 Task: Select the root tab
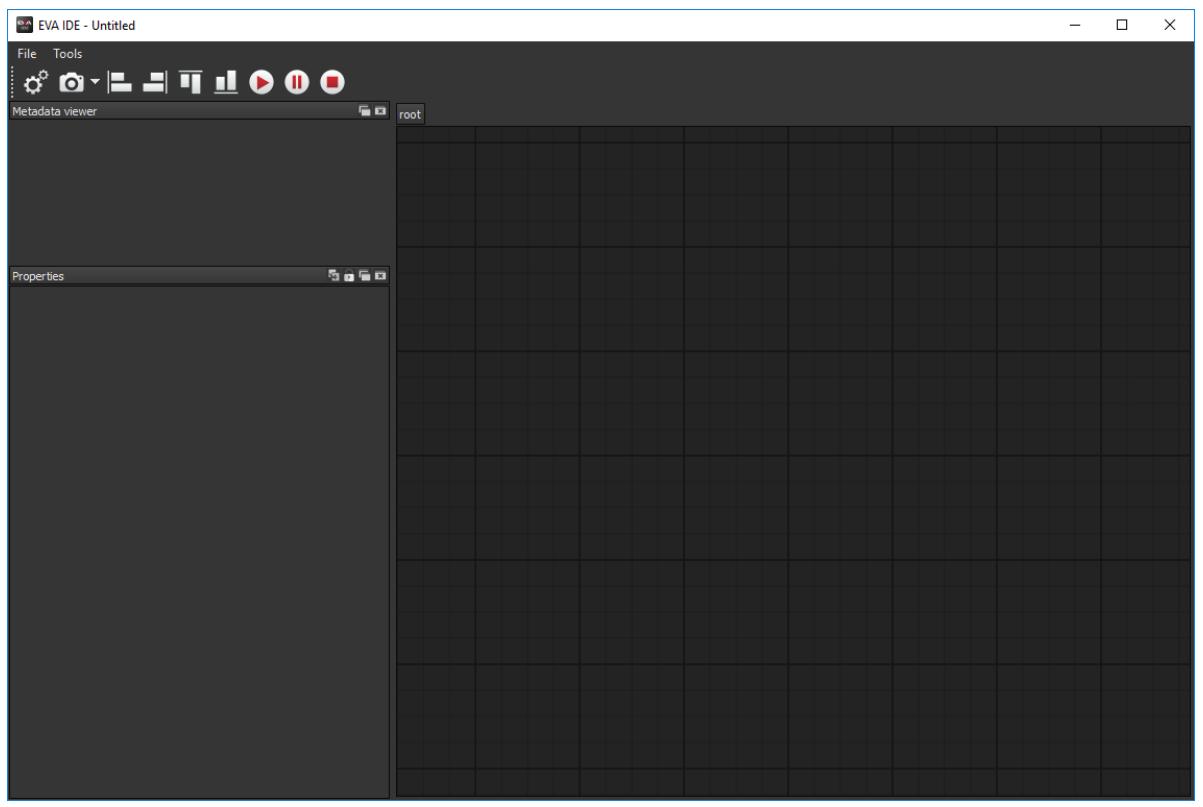[410, 115]
